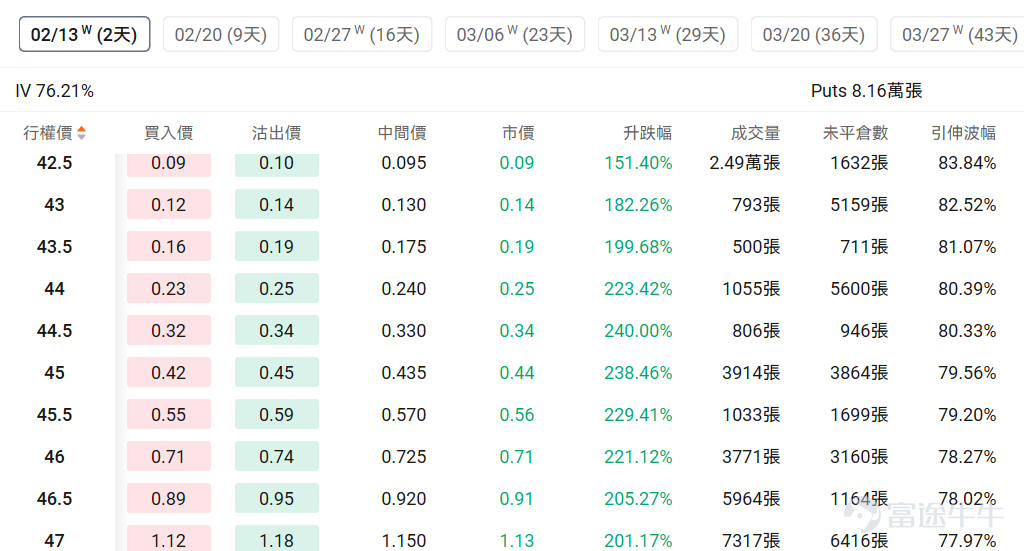Click the 引伸波幅 column header

coord(963,133)
